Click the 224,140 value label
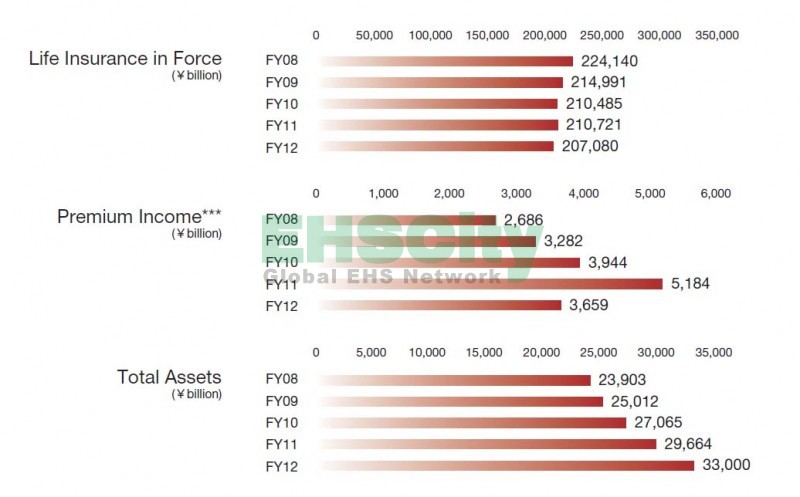This screenshot has width=800, height=497. coord(608,61)
